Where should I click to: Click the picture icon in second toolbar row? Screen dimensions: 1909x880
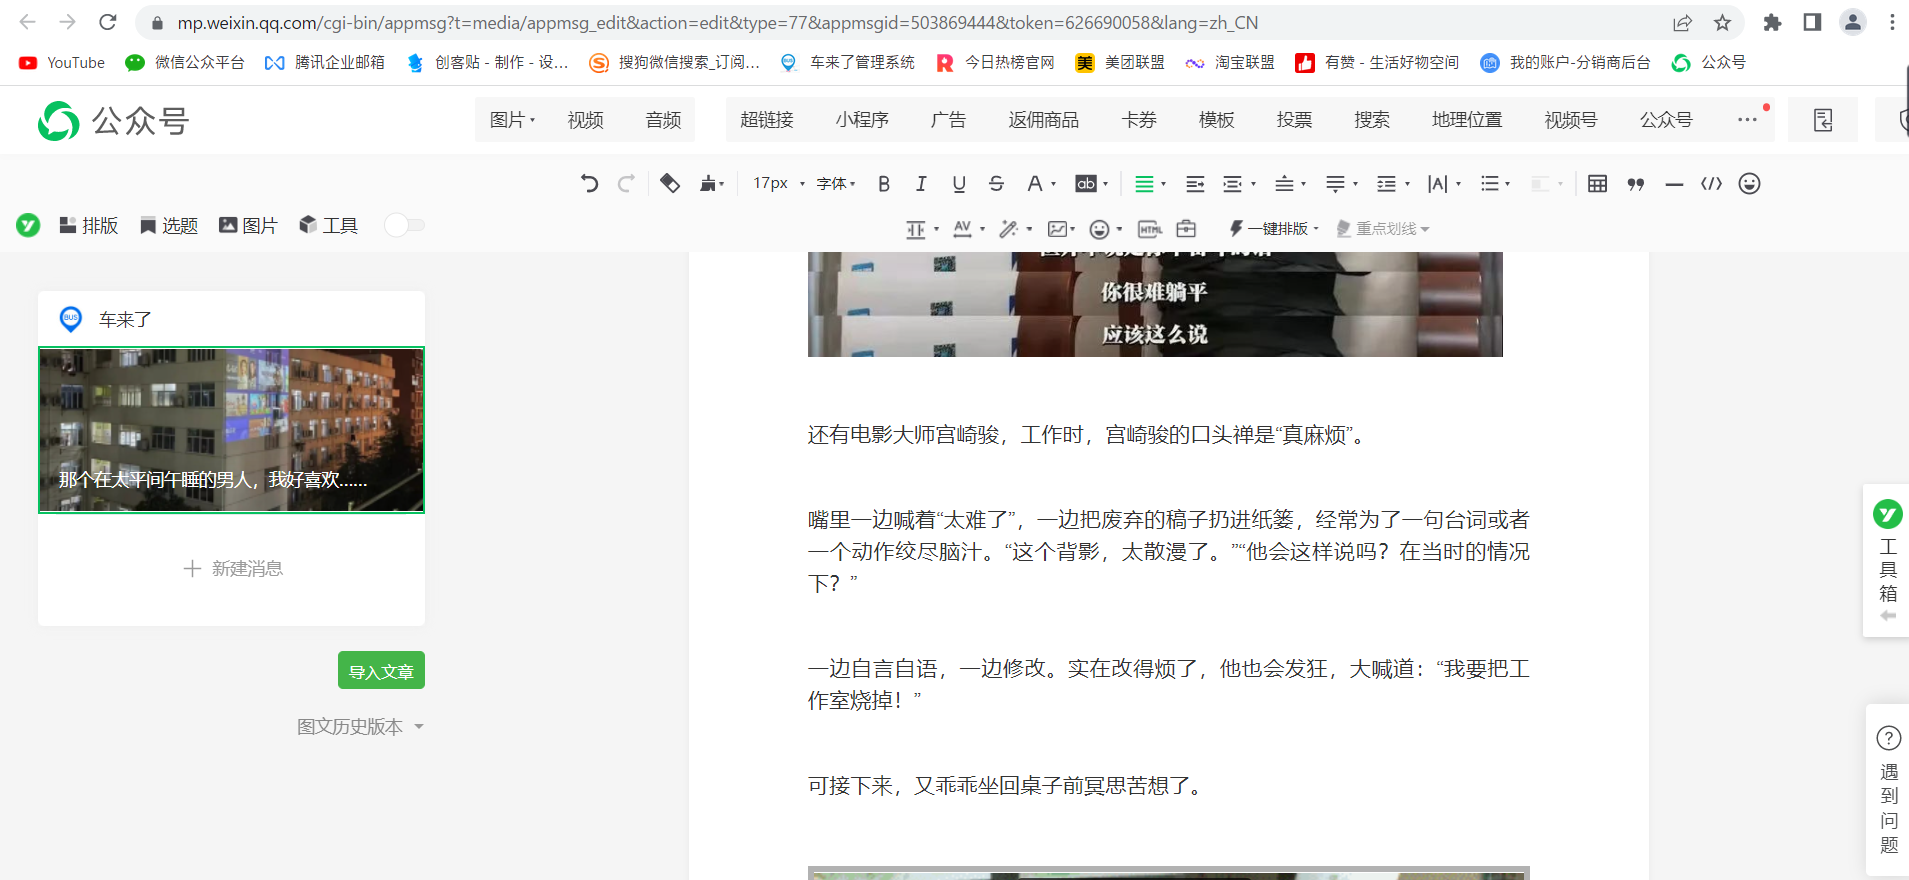[1057, 229]
